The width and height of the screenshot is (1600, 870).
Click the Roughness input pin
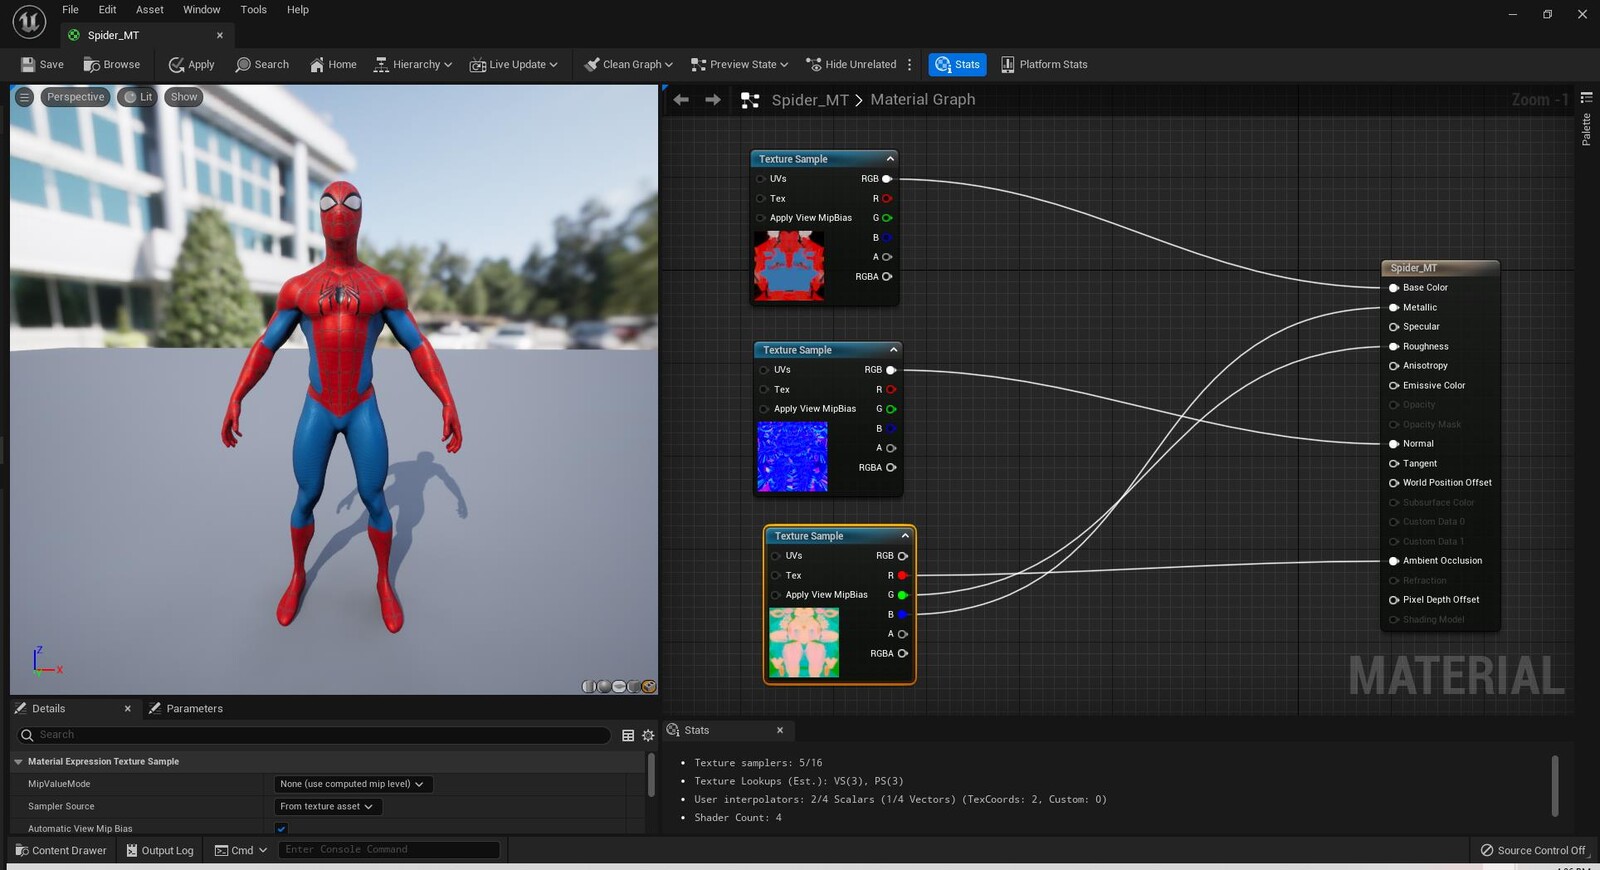pos(1394,347)
